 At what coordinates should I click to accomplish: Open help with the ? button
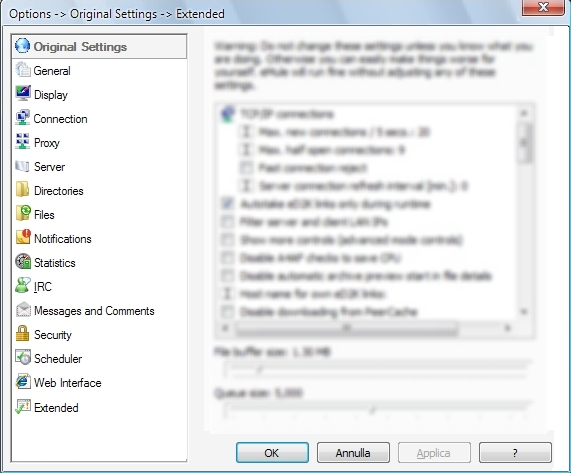(515, 453)
